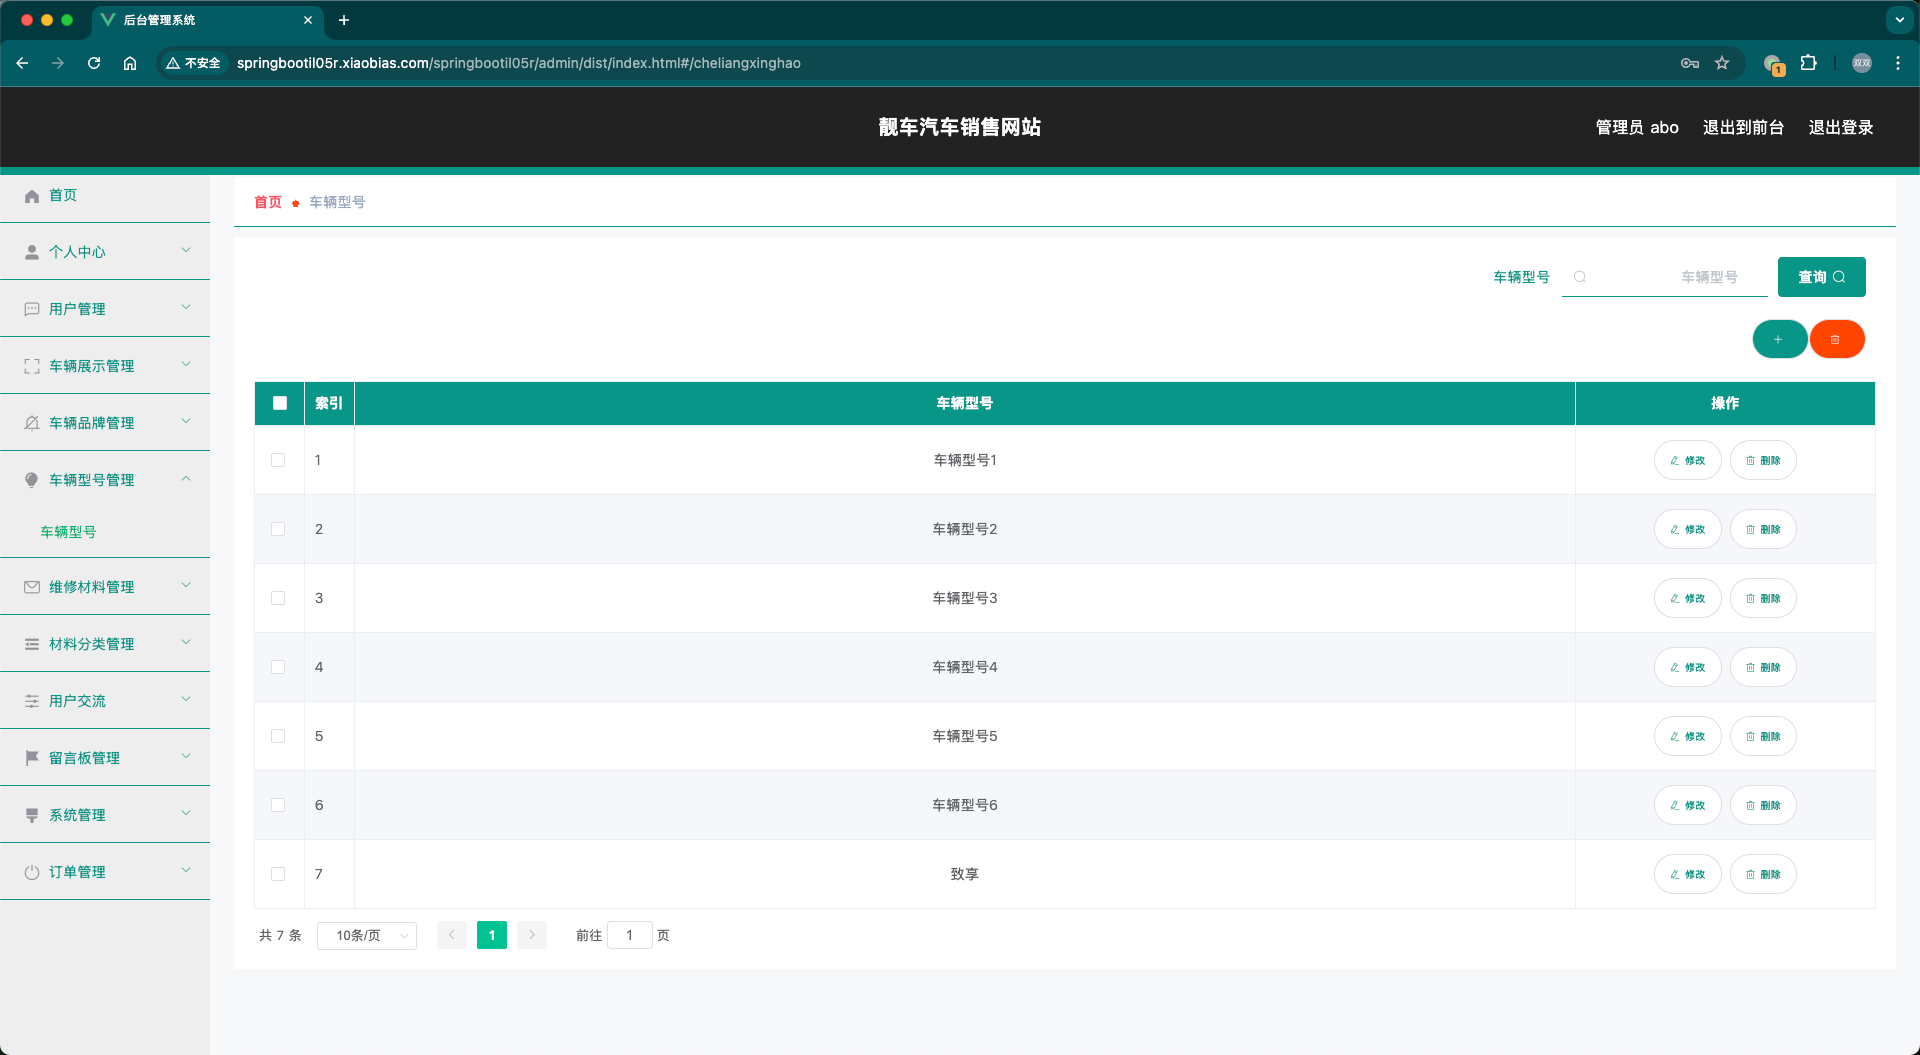Switch to the 后台管理系统 browser tab
This screenshot has width=1920, height=1055.
click(207, 20)
